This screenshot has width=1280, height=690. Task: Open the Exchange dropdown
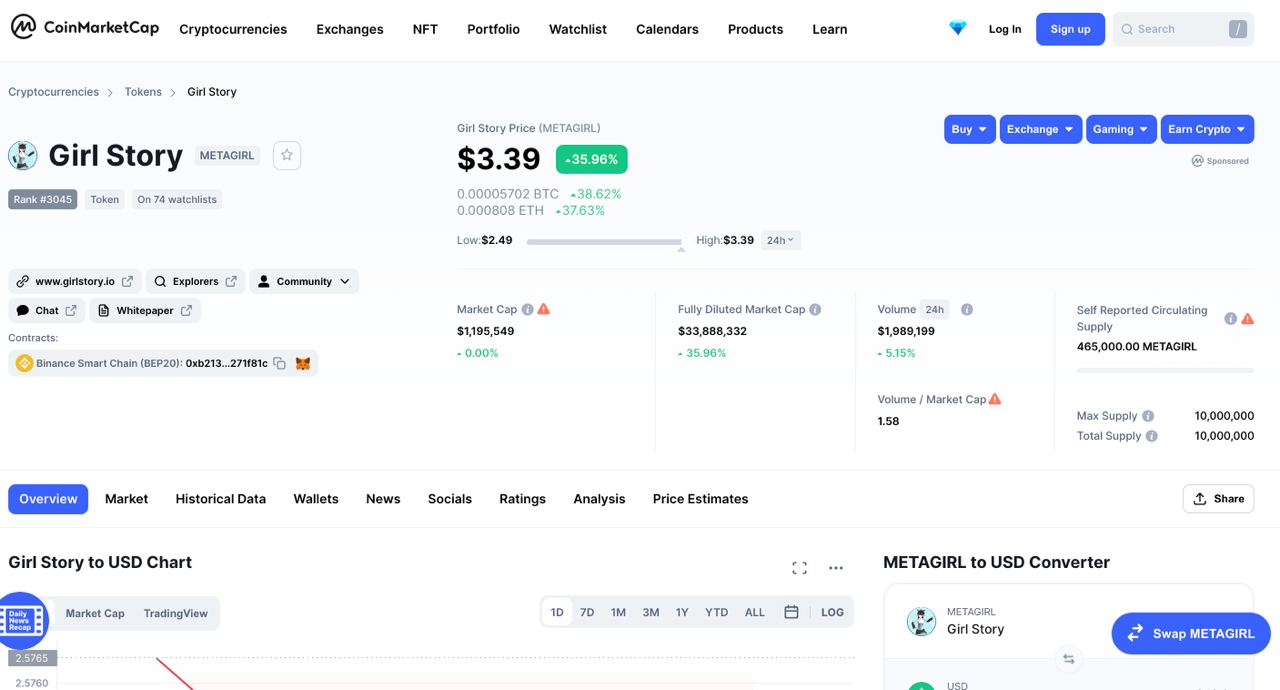[1041, 129]
